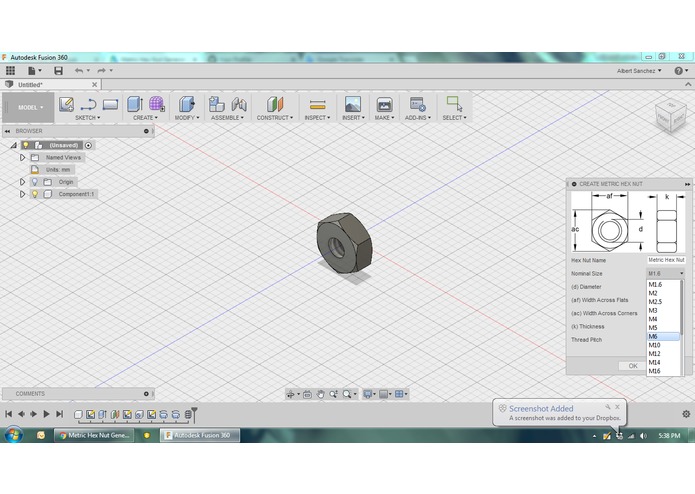This screenshot has width=695, height=494.
Task: Click the OK button in dialog
Action: [633, 366]
